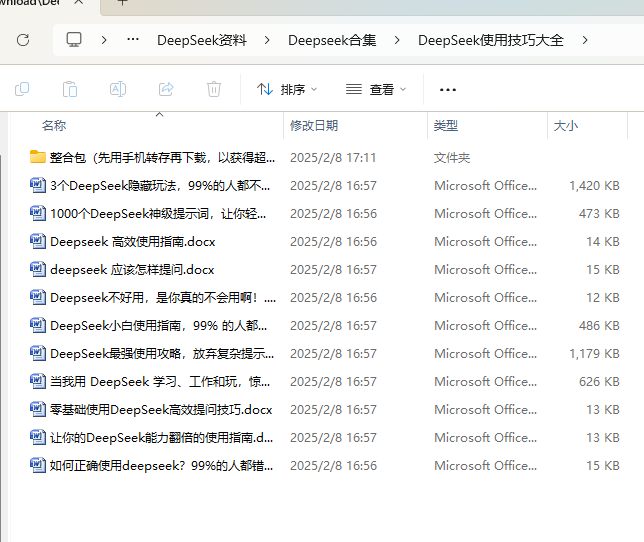Open the 排序 sort dropdown
Screen dimensions: 644x542
coord(287,89)
